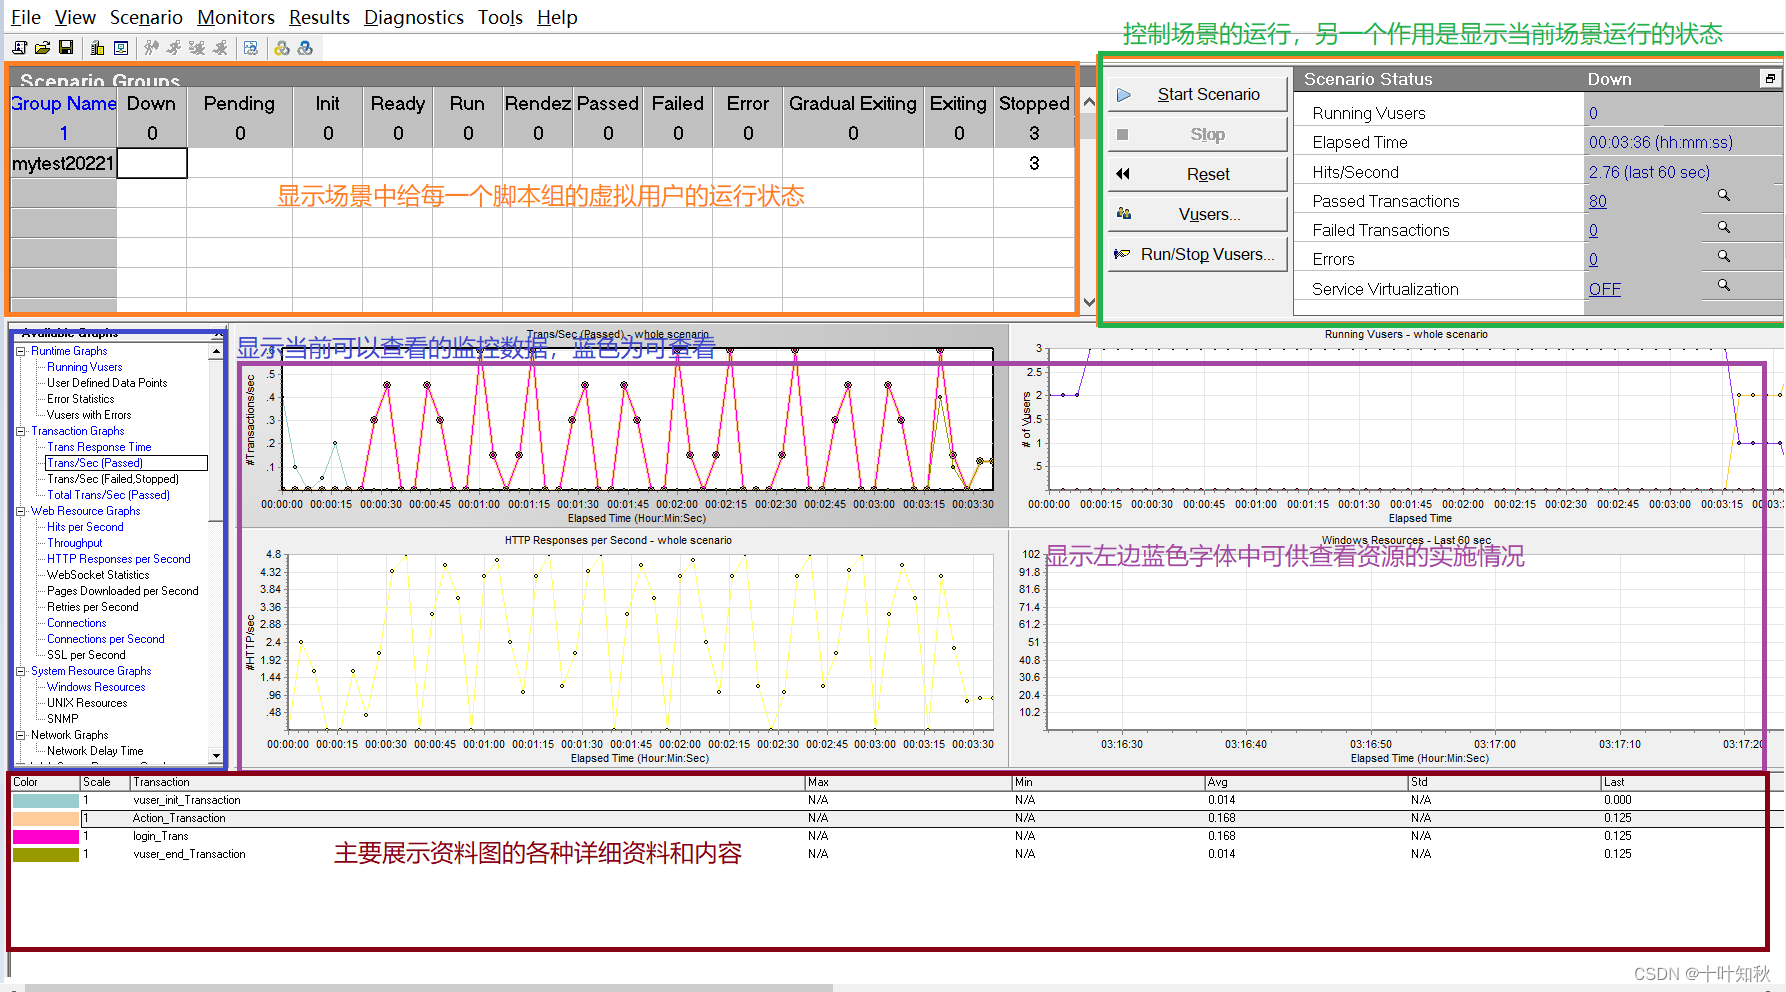Viewport: 1786px width, 992px height.
Task: Click the Open Scenario folder icon
Action: [42, 48]
